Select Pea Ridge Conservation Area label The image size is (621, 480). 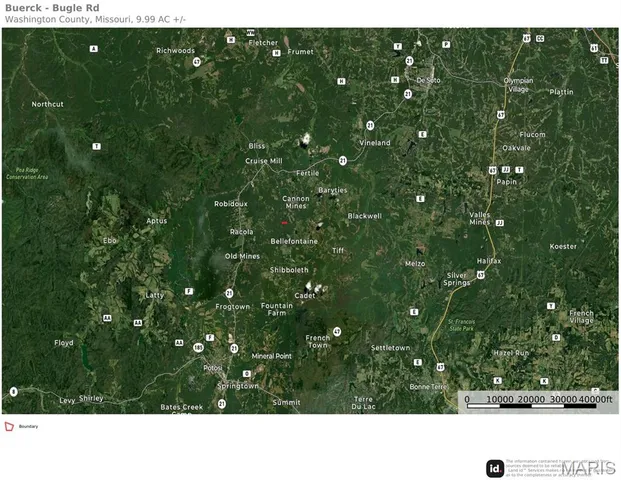click(x=27, y=174)
